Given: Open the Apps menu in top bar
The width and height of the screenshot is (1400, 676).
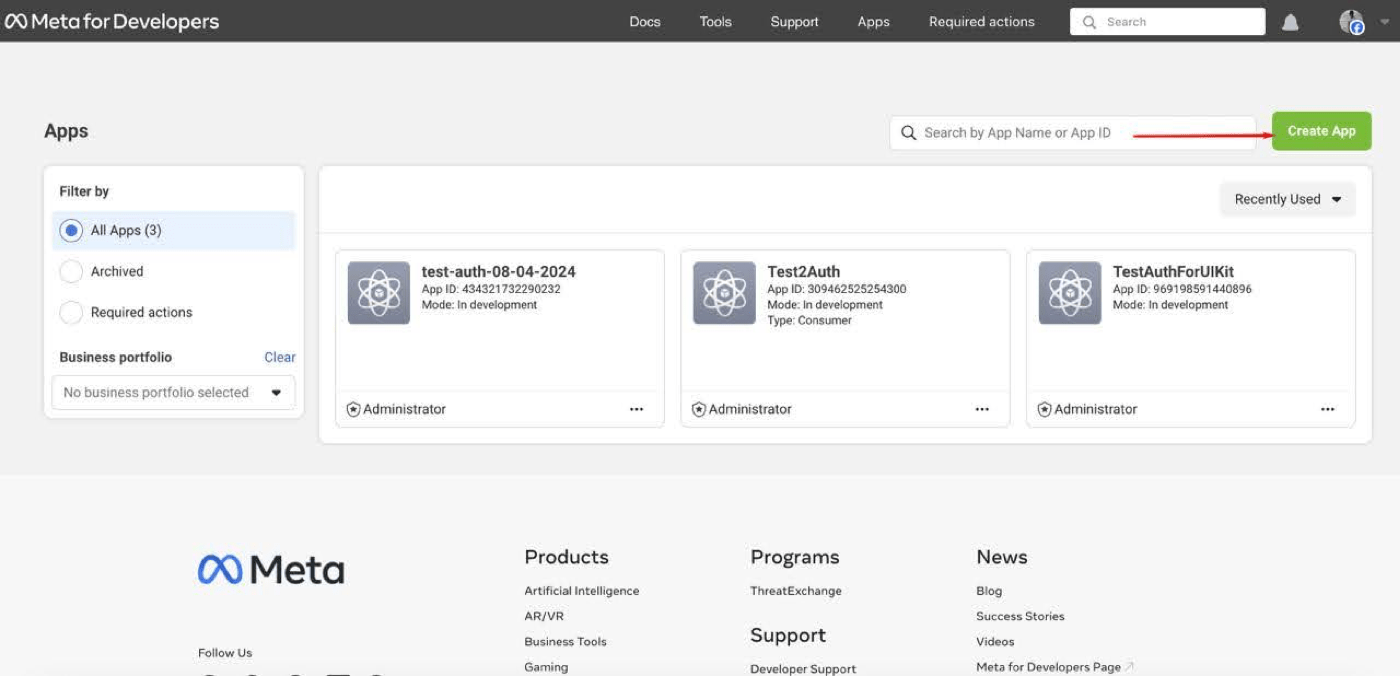Looking at the screenshot, I should point(874,21).
